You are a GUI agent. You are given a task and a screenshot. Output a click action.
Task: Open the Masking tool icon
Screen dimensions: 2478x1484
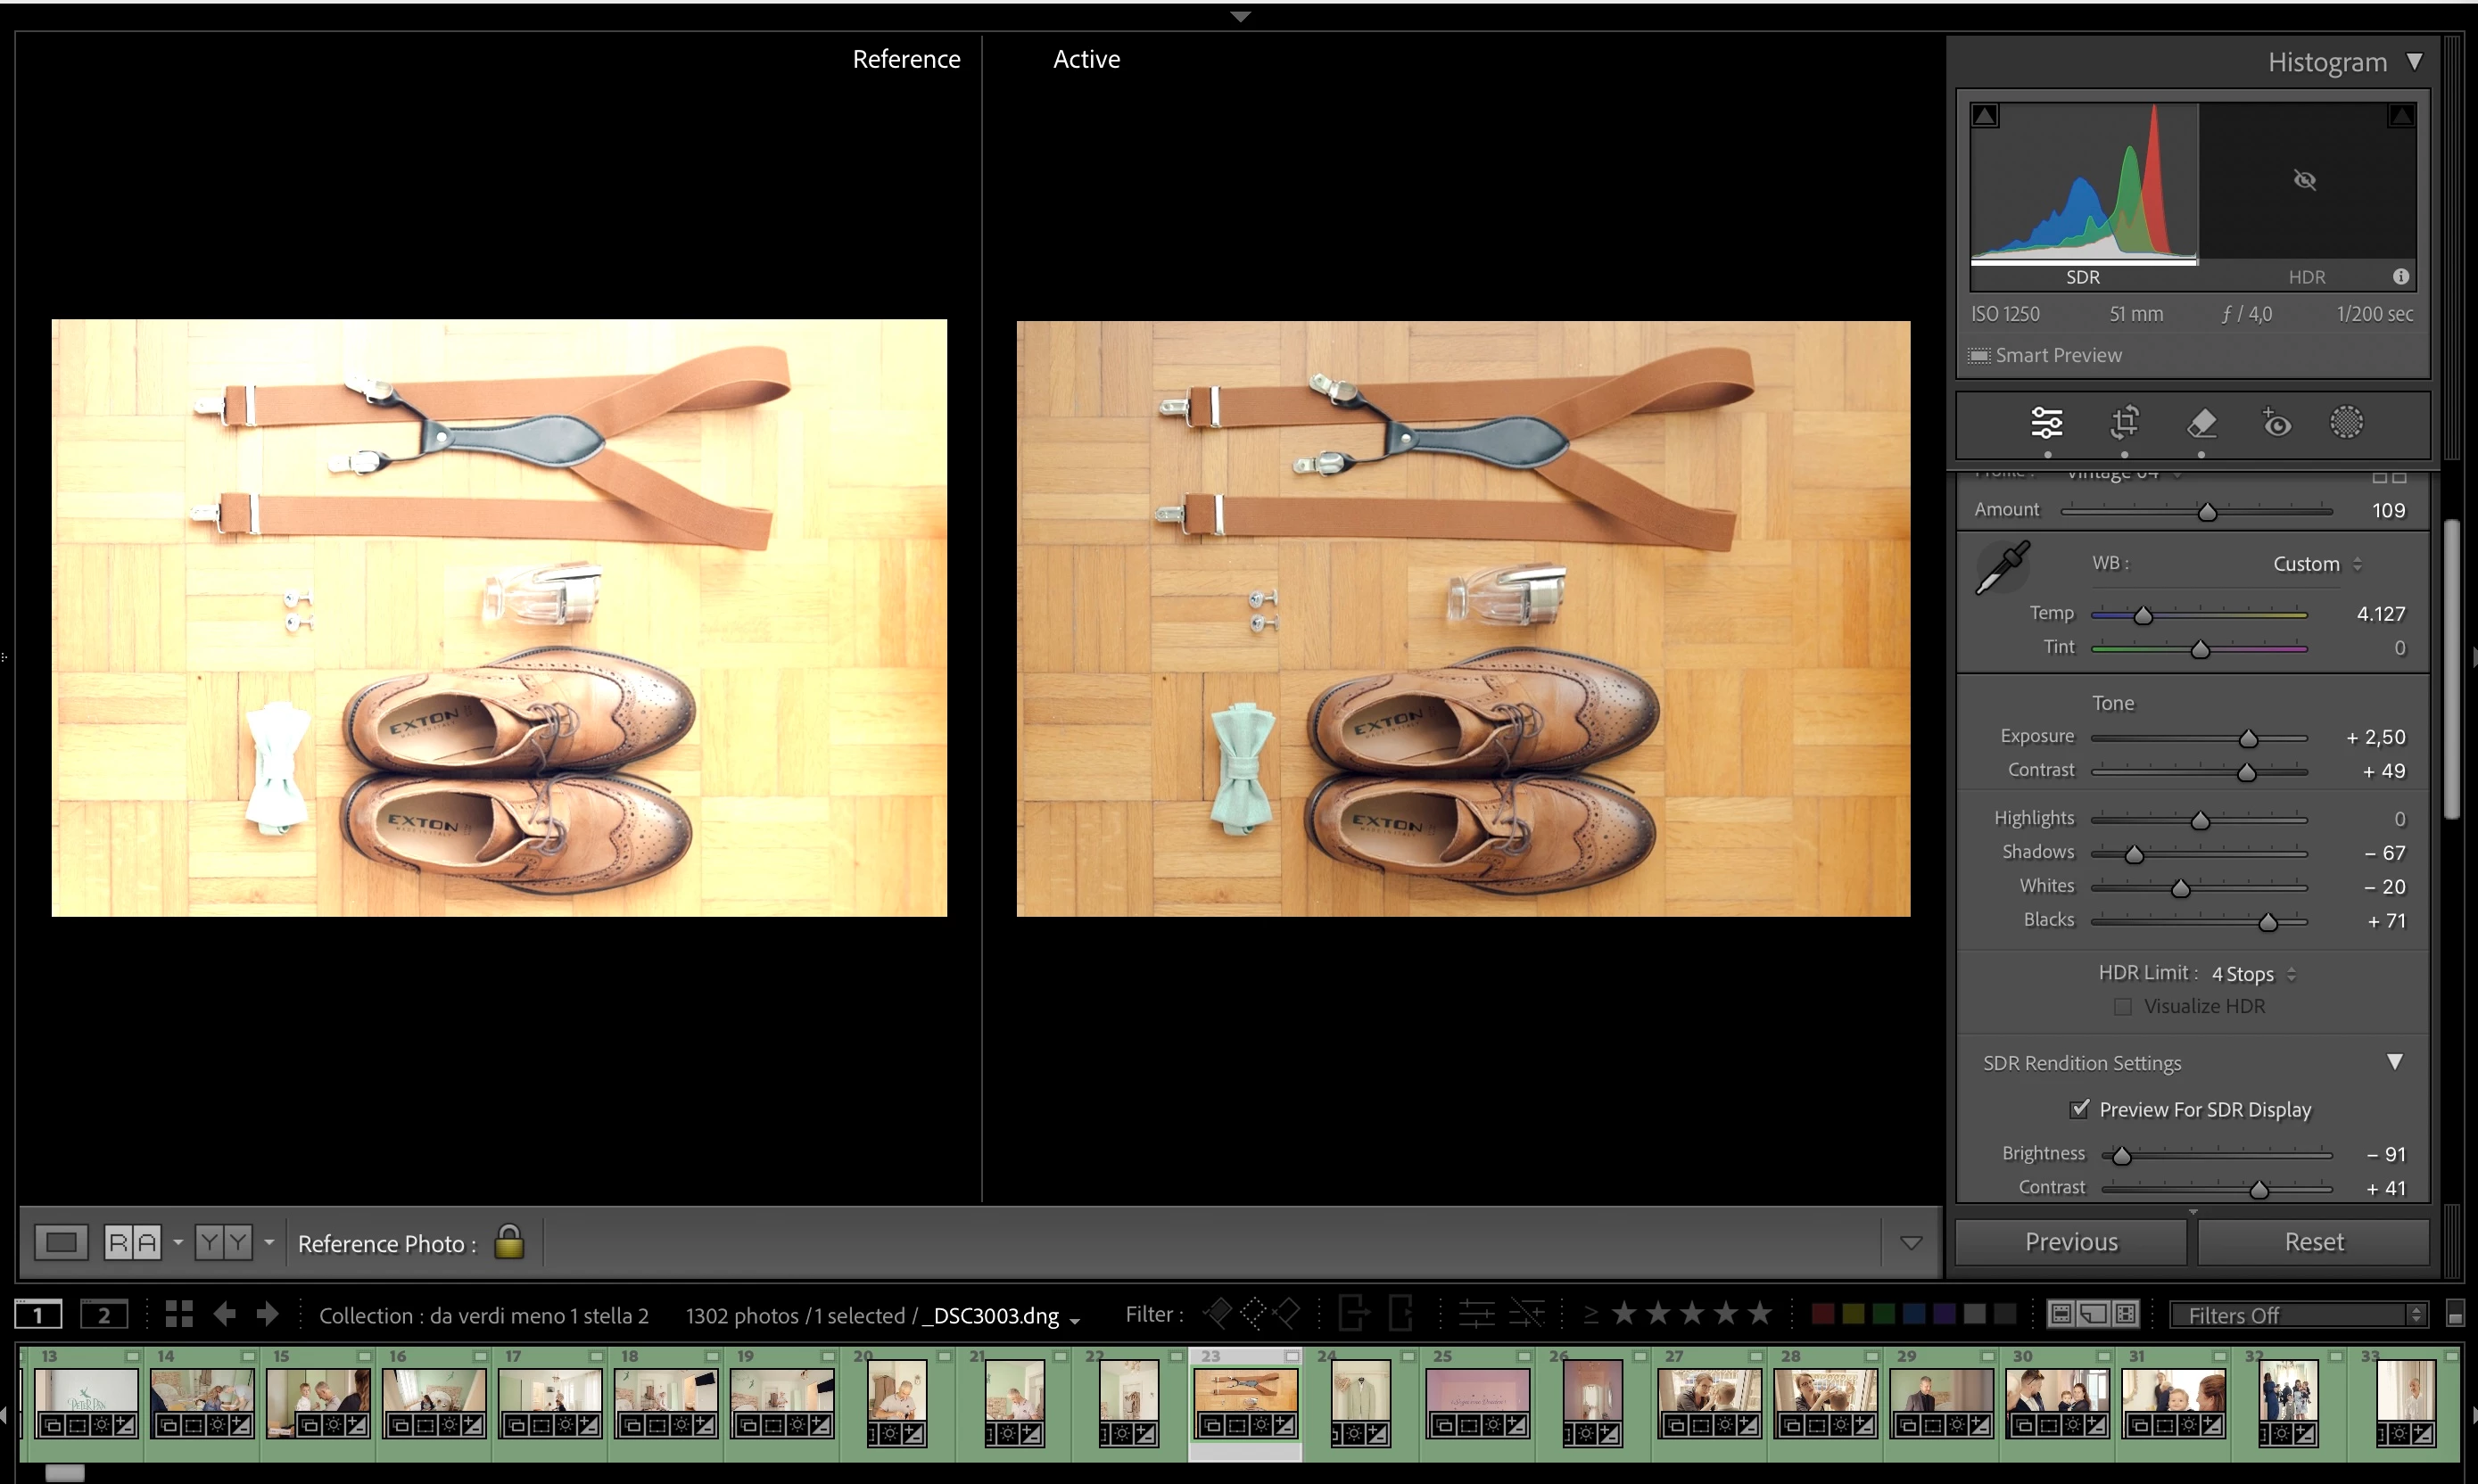[2346, 423]
